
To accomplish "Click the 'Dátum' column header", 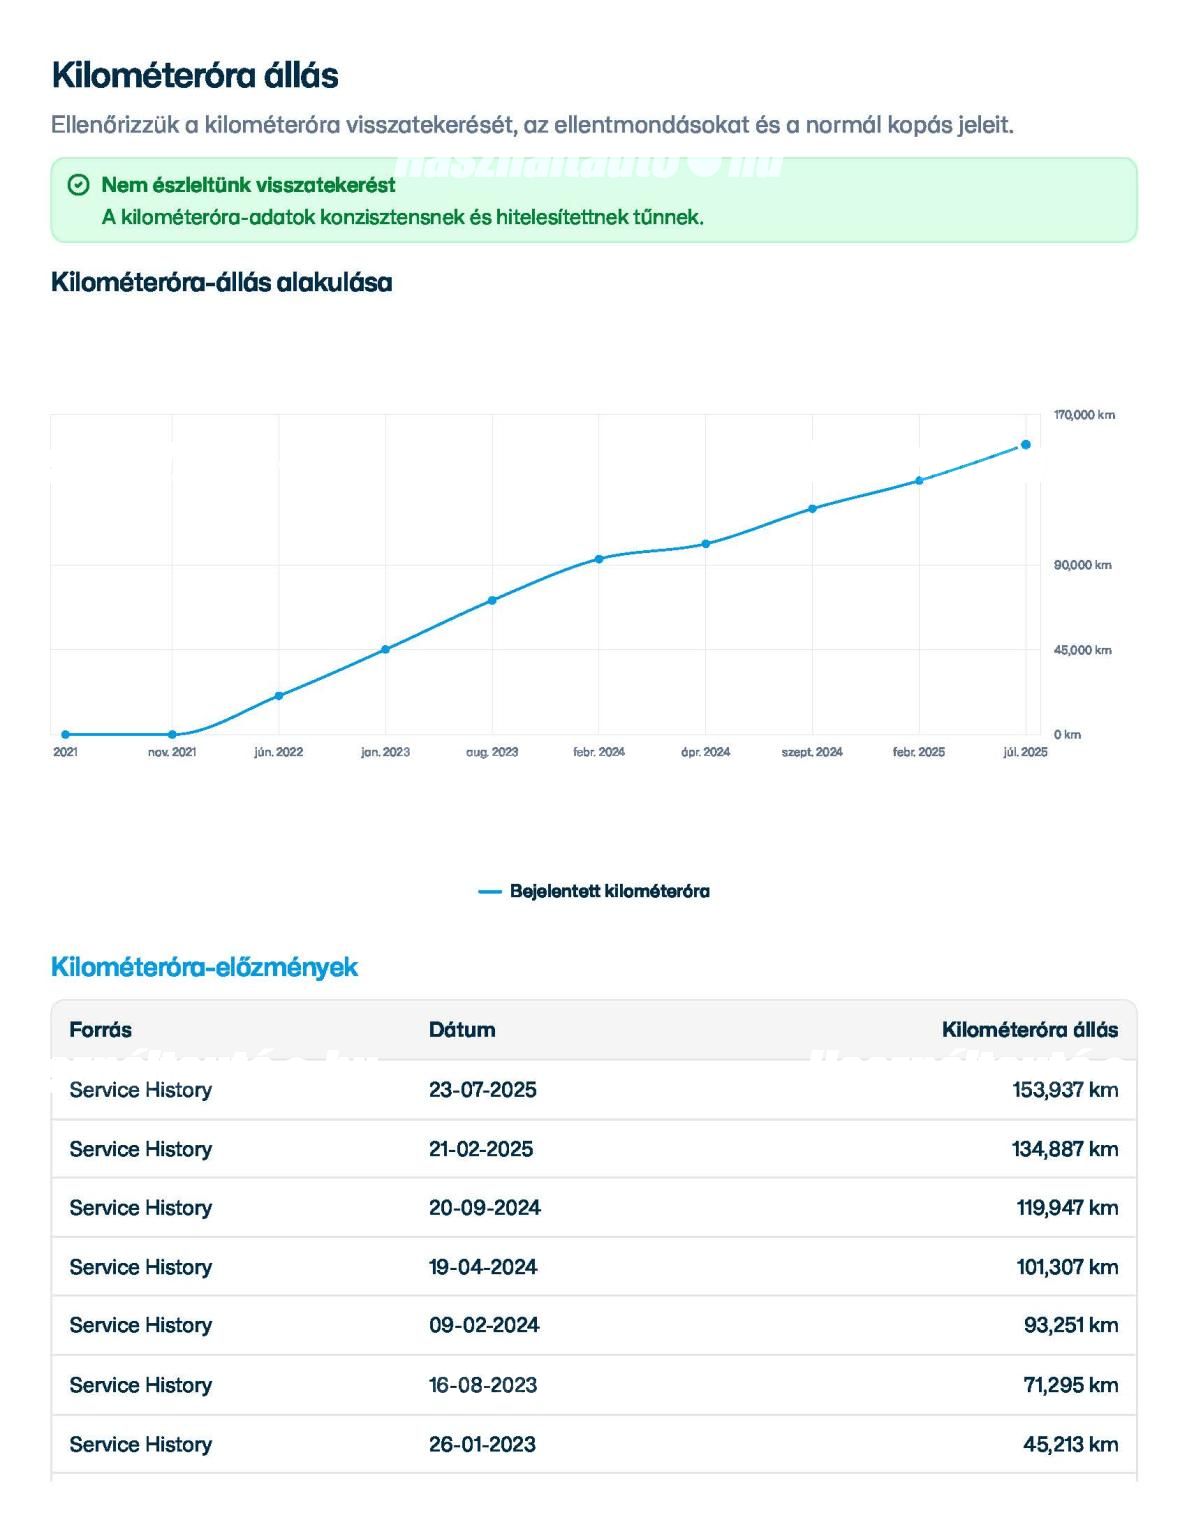I will point(462,1029).
